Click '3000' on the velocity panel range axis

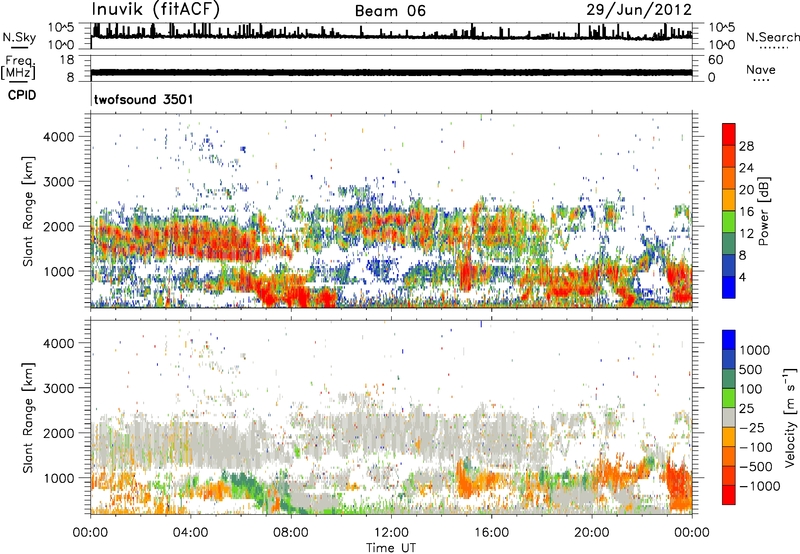pos(59,388)
